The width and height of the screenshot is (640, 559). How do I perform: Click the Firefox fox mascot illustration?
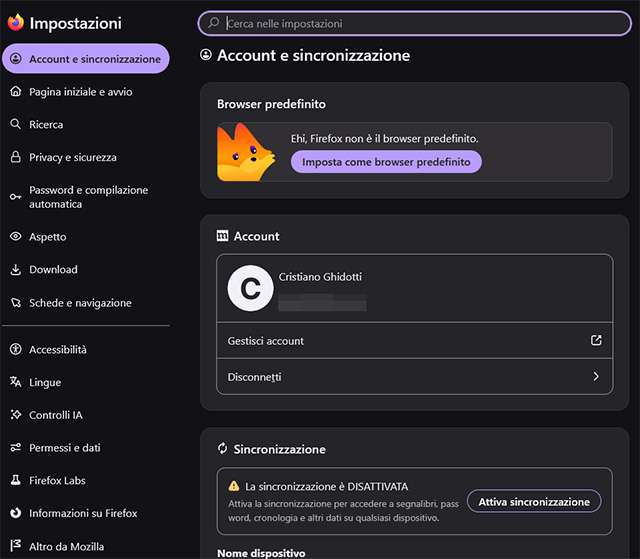coord(246,152)
